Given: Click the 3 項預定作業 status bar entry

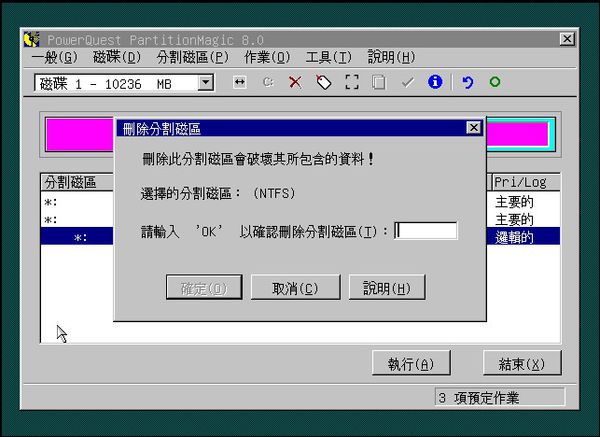Looking at the screenshot, I should tap(499, 397).
